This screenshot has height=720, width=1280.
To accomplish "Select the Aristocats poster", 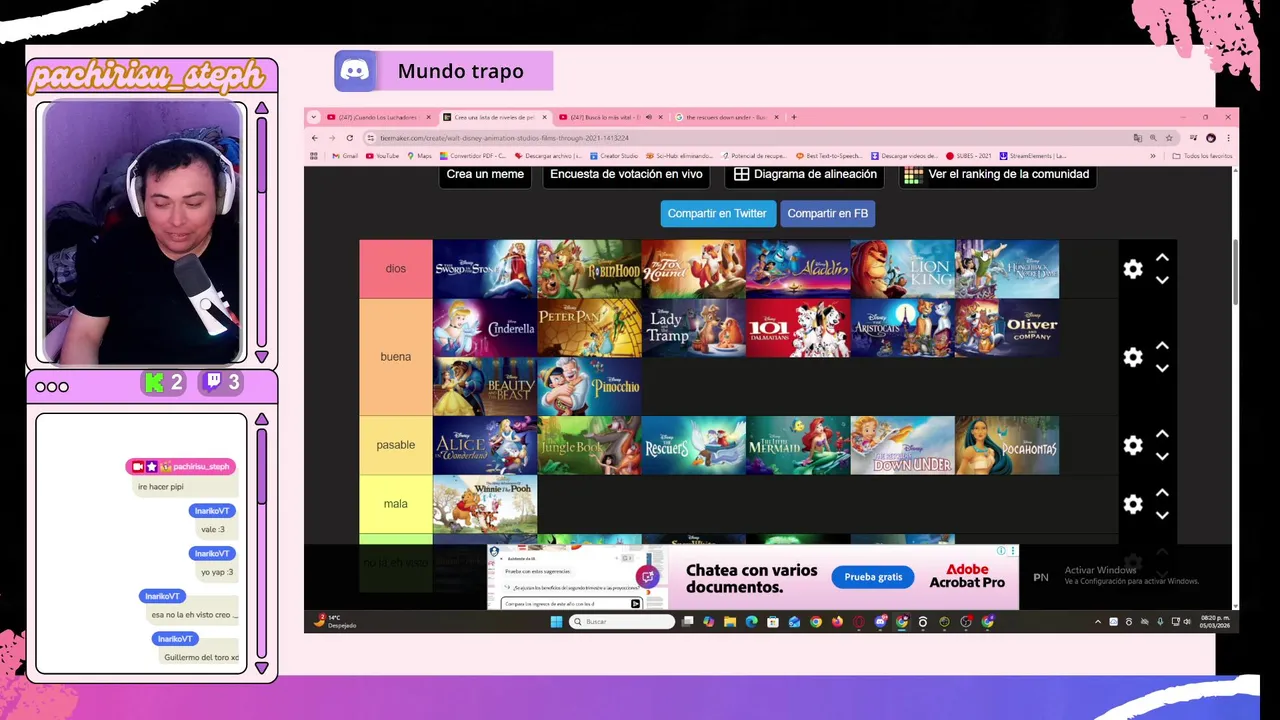I will (903, 328).
